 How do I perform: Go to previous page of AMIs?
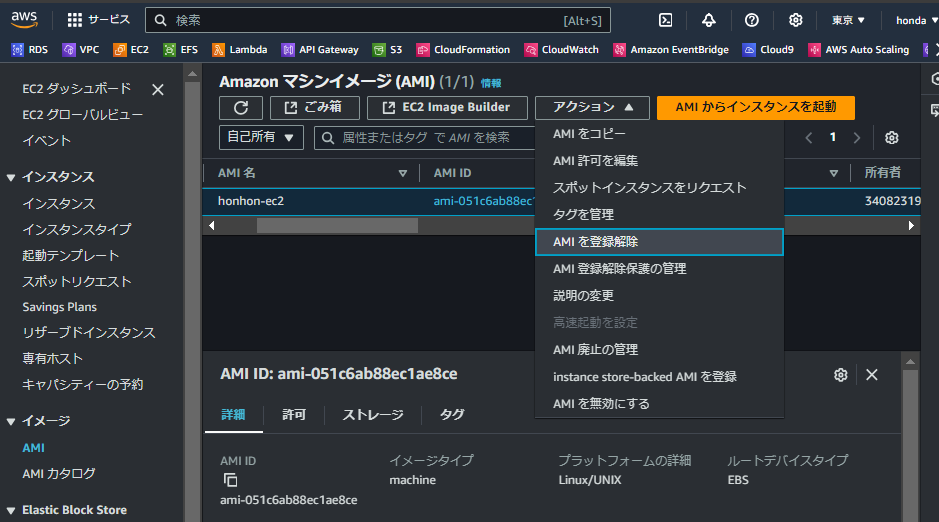click(809, 138)
